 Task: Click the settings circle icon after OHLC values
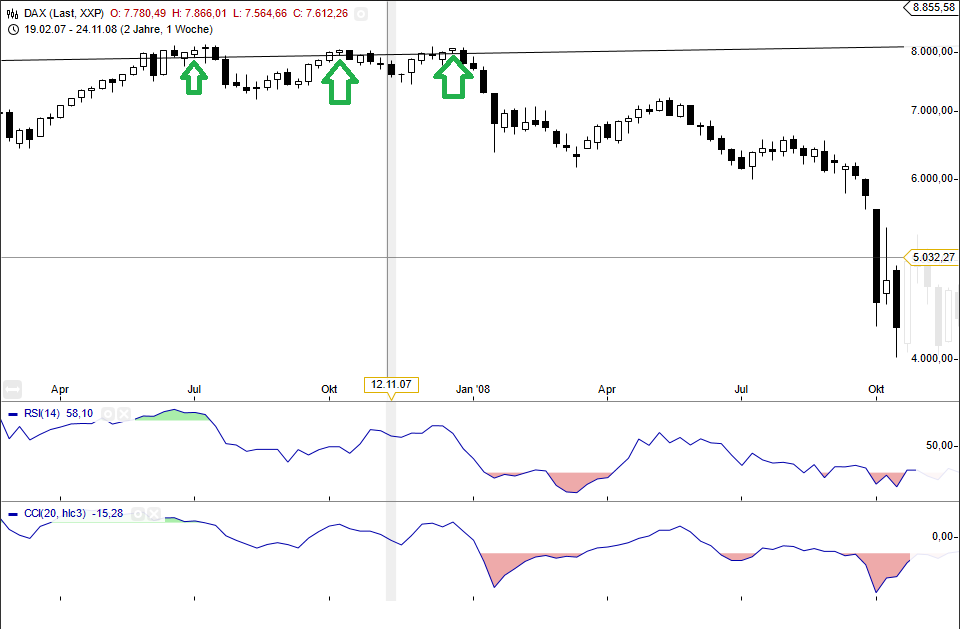coord(360,14)
